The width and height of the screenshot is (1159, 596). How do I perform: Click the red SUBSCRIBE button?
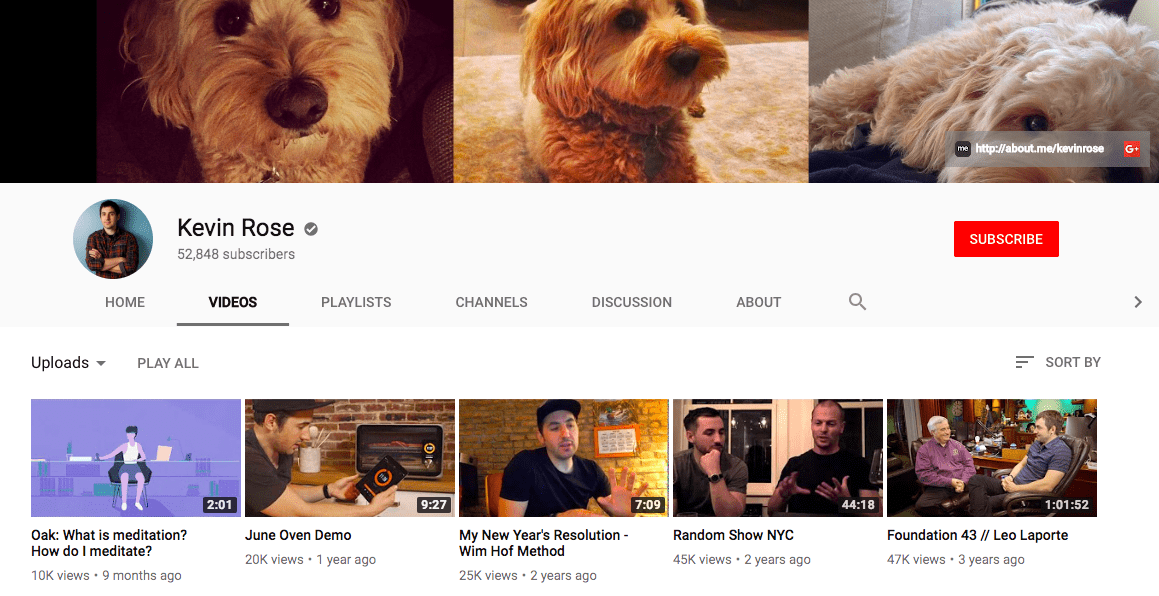pos(1006,239)
